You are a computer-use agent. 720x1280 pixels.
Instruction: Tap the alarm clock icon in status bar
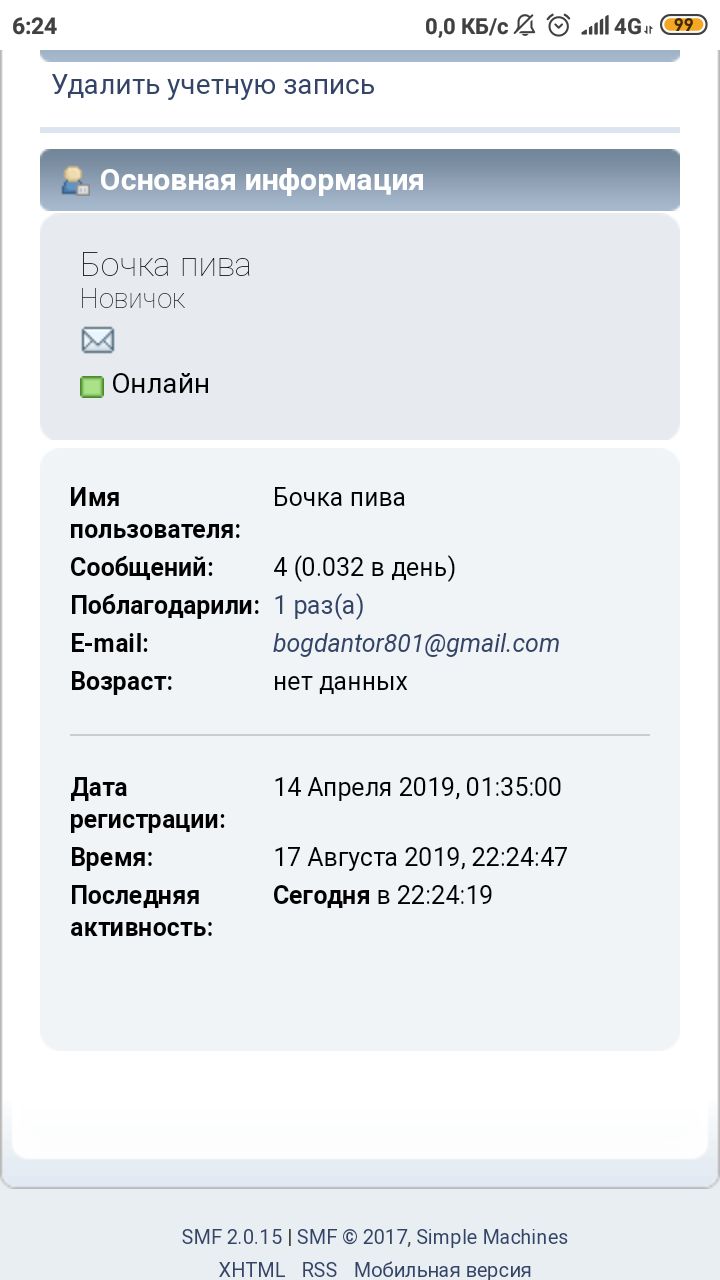point(558,26)
